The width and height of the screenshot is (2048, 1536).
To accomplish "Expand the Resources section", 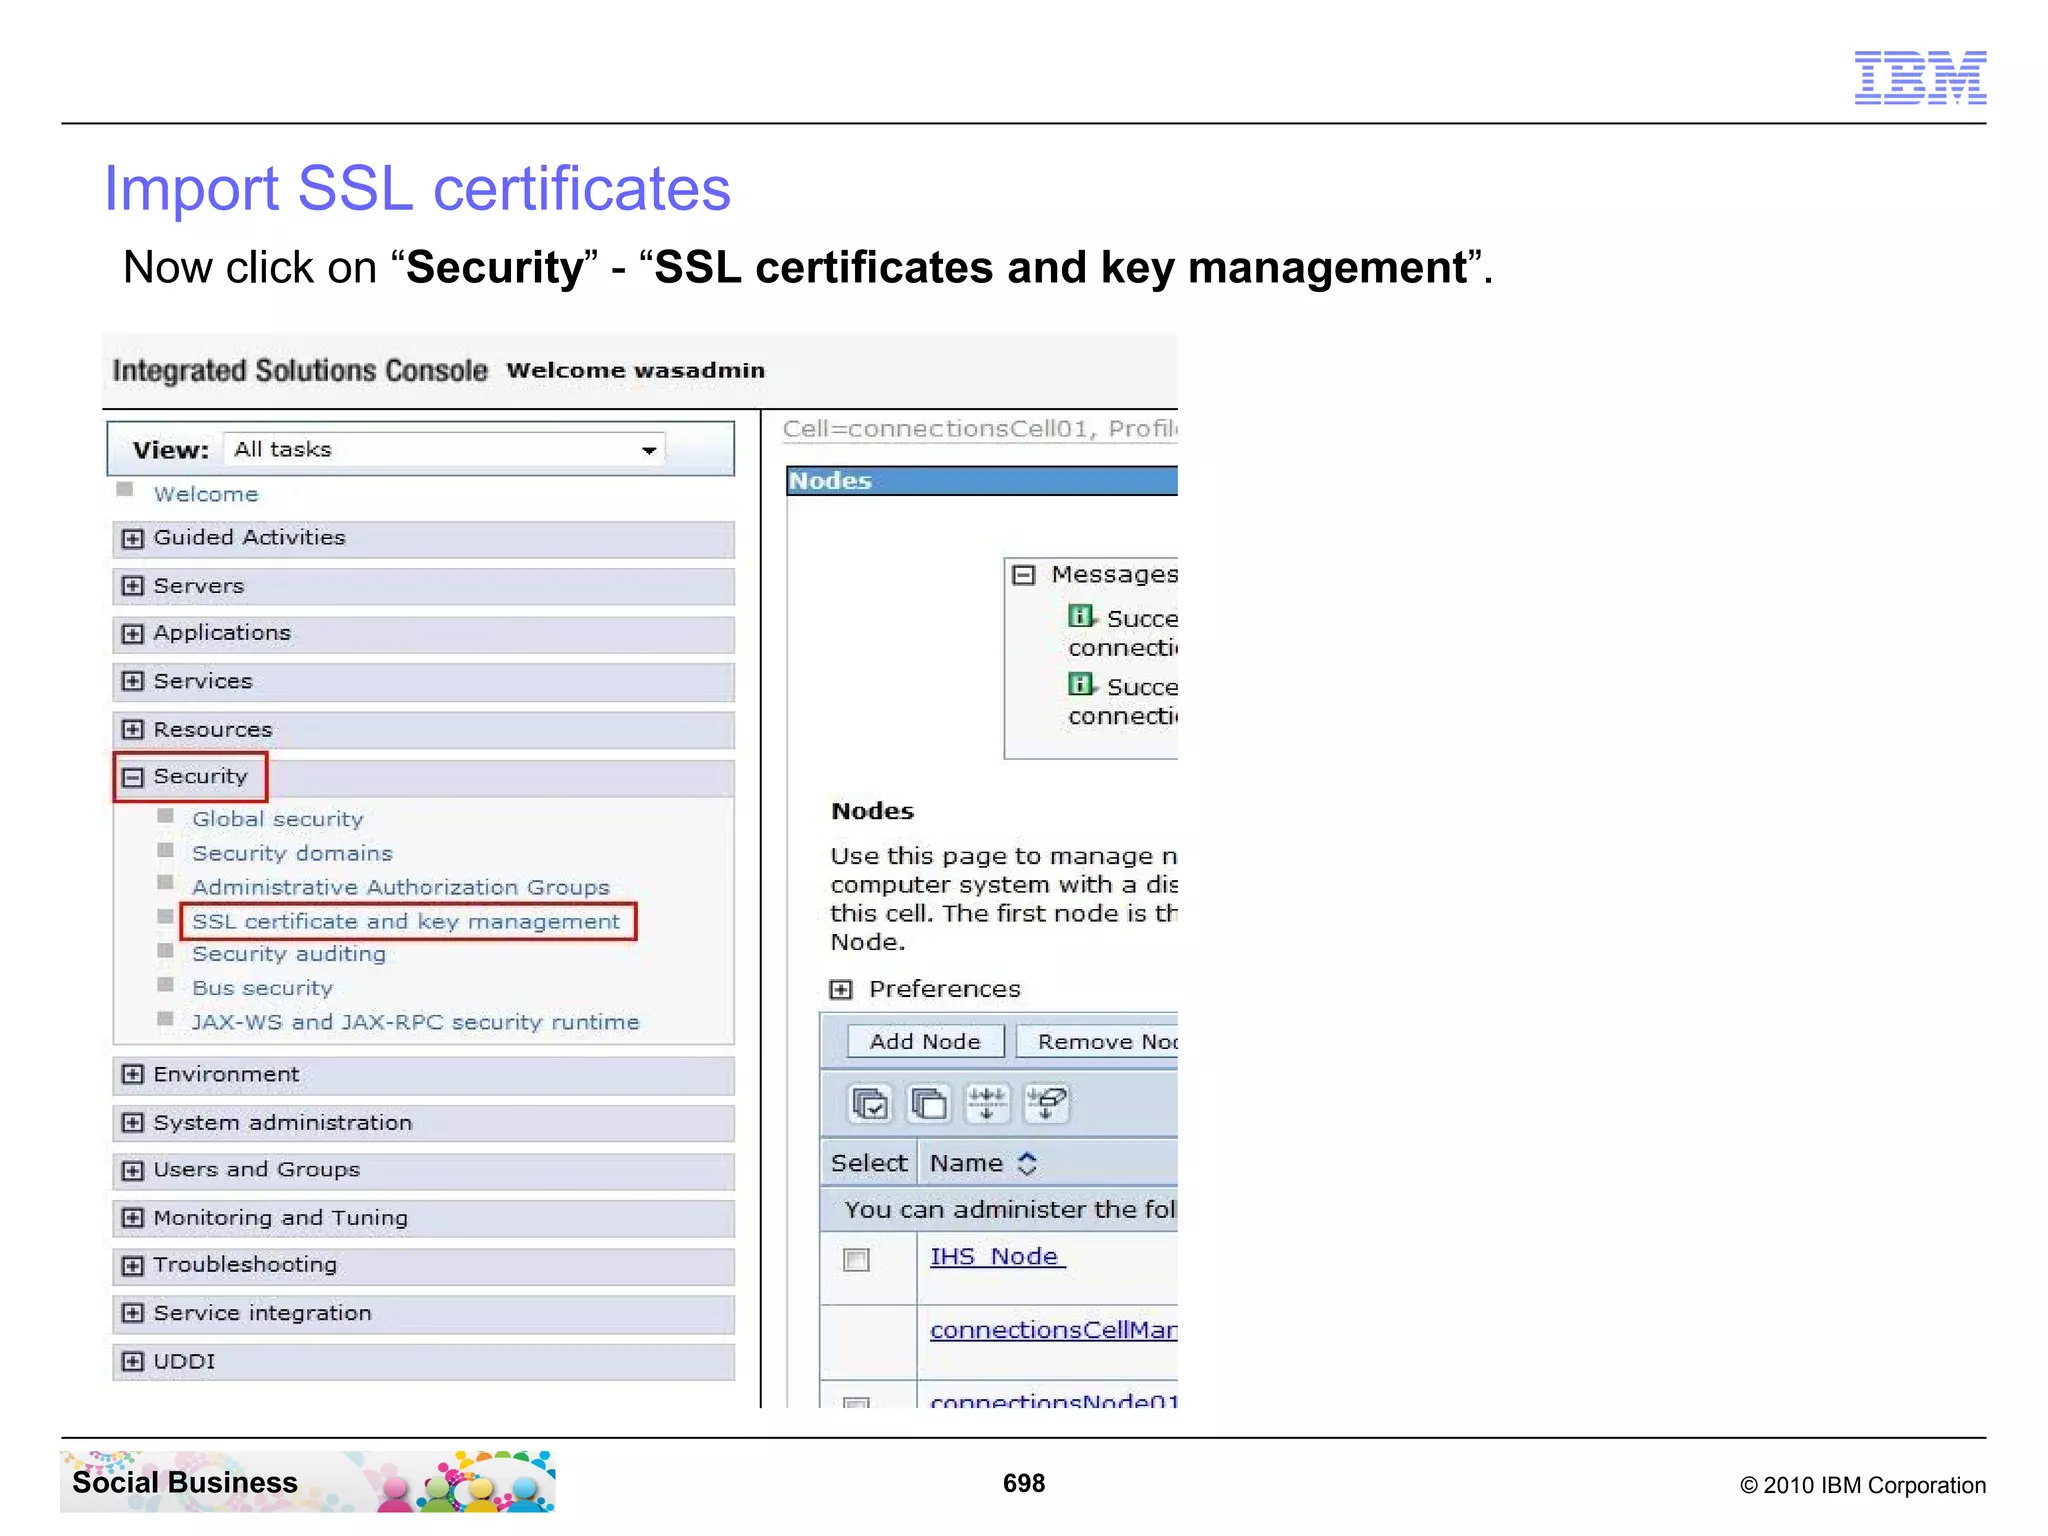I will tap(132, 729).
